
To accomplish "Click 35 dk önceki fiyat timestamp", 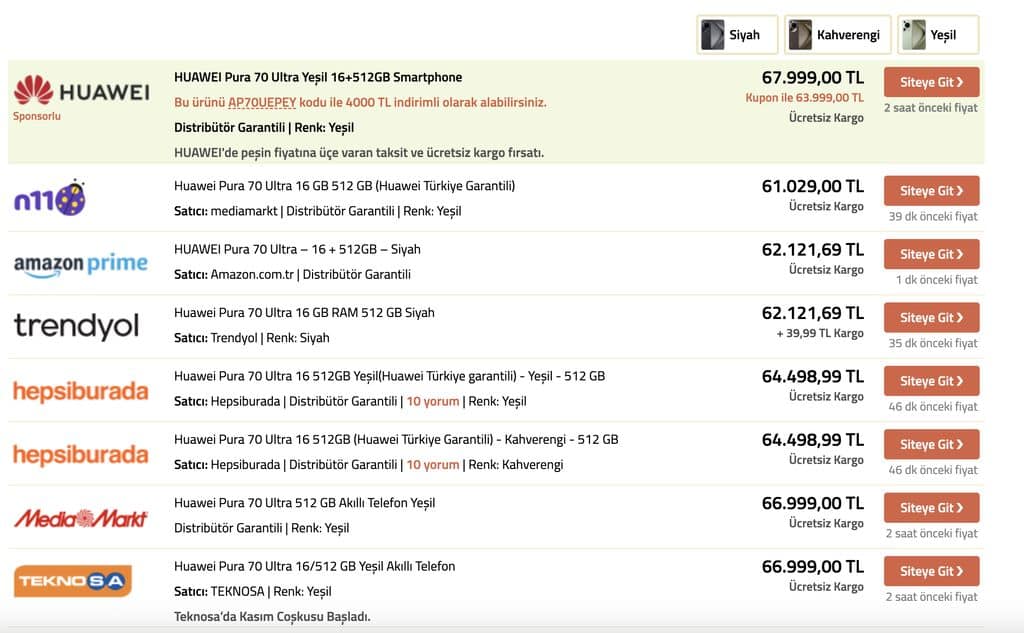I will (x=933, y=343).
